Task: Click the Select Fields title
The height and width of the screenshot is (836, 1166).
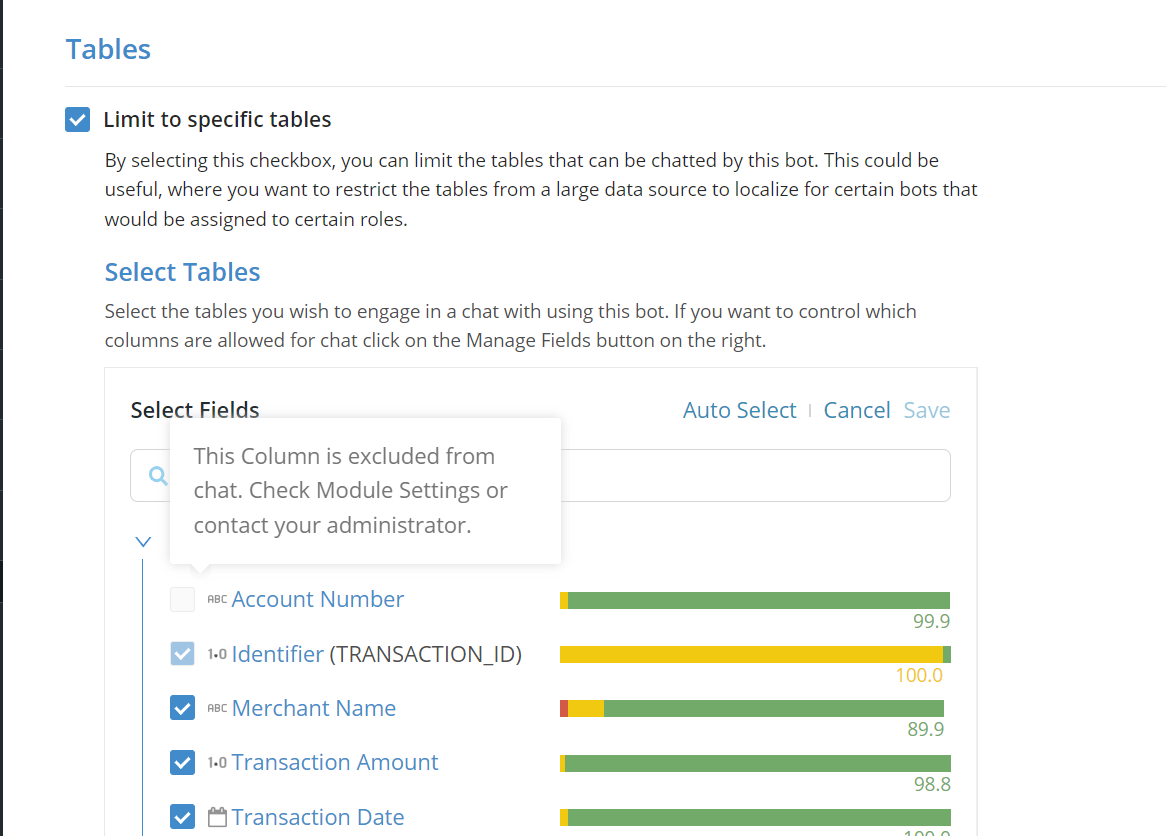Action: (x=195, y=411)
